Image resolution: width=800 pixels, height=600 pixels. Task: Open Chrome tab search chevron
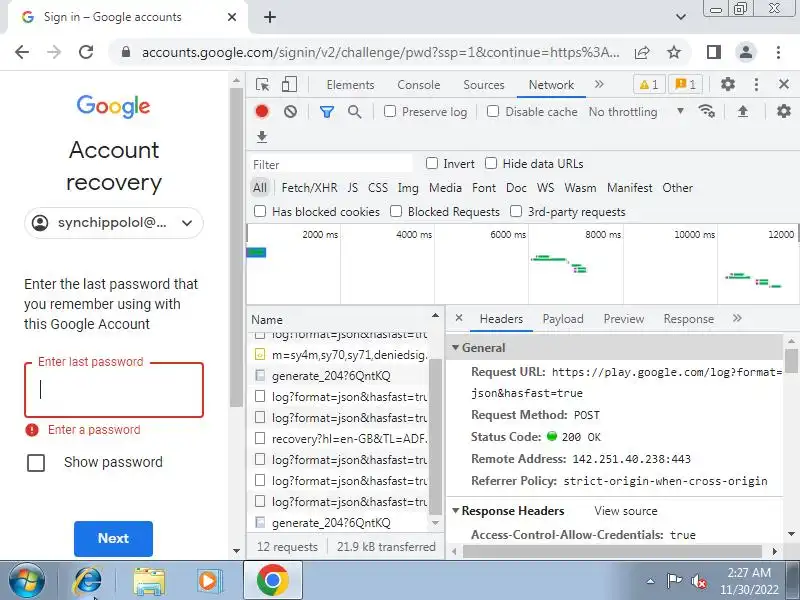click(x=681, y=17)
